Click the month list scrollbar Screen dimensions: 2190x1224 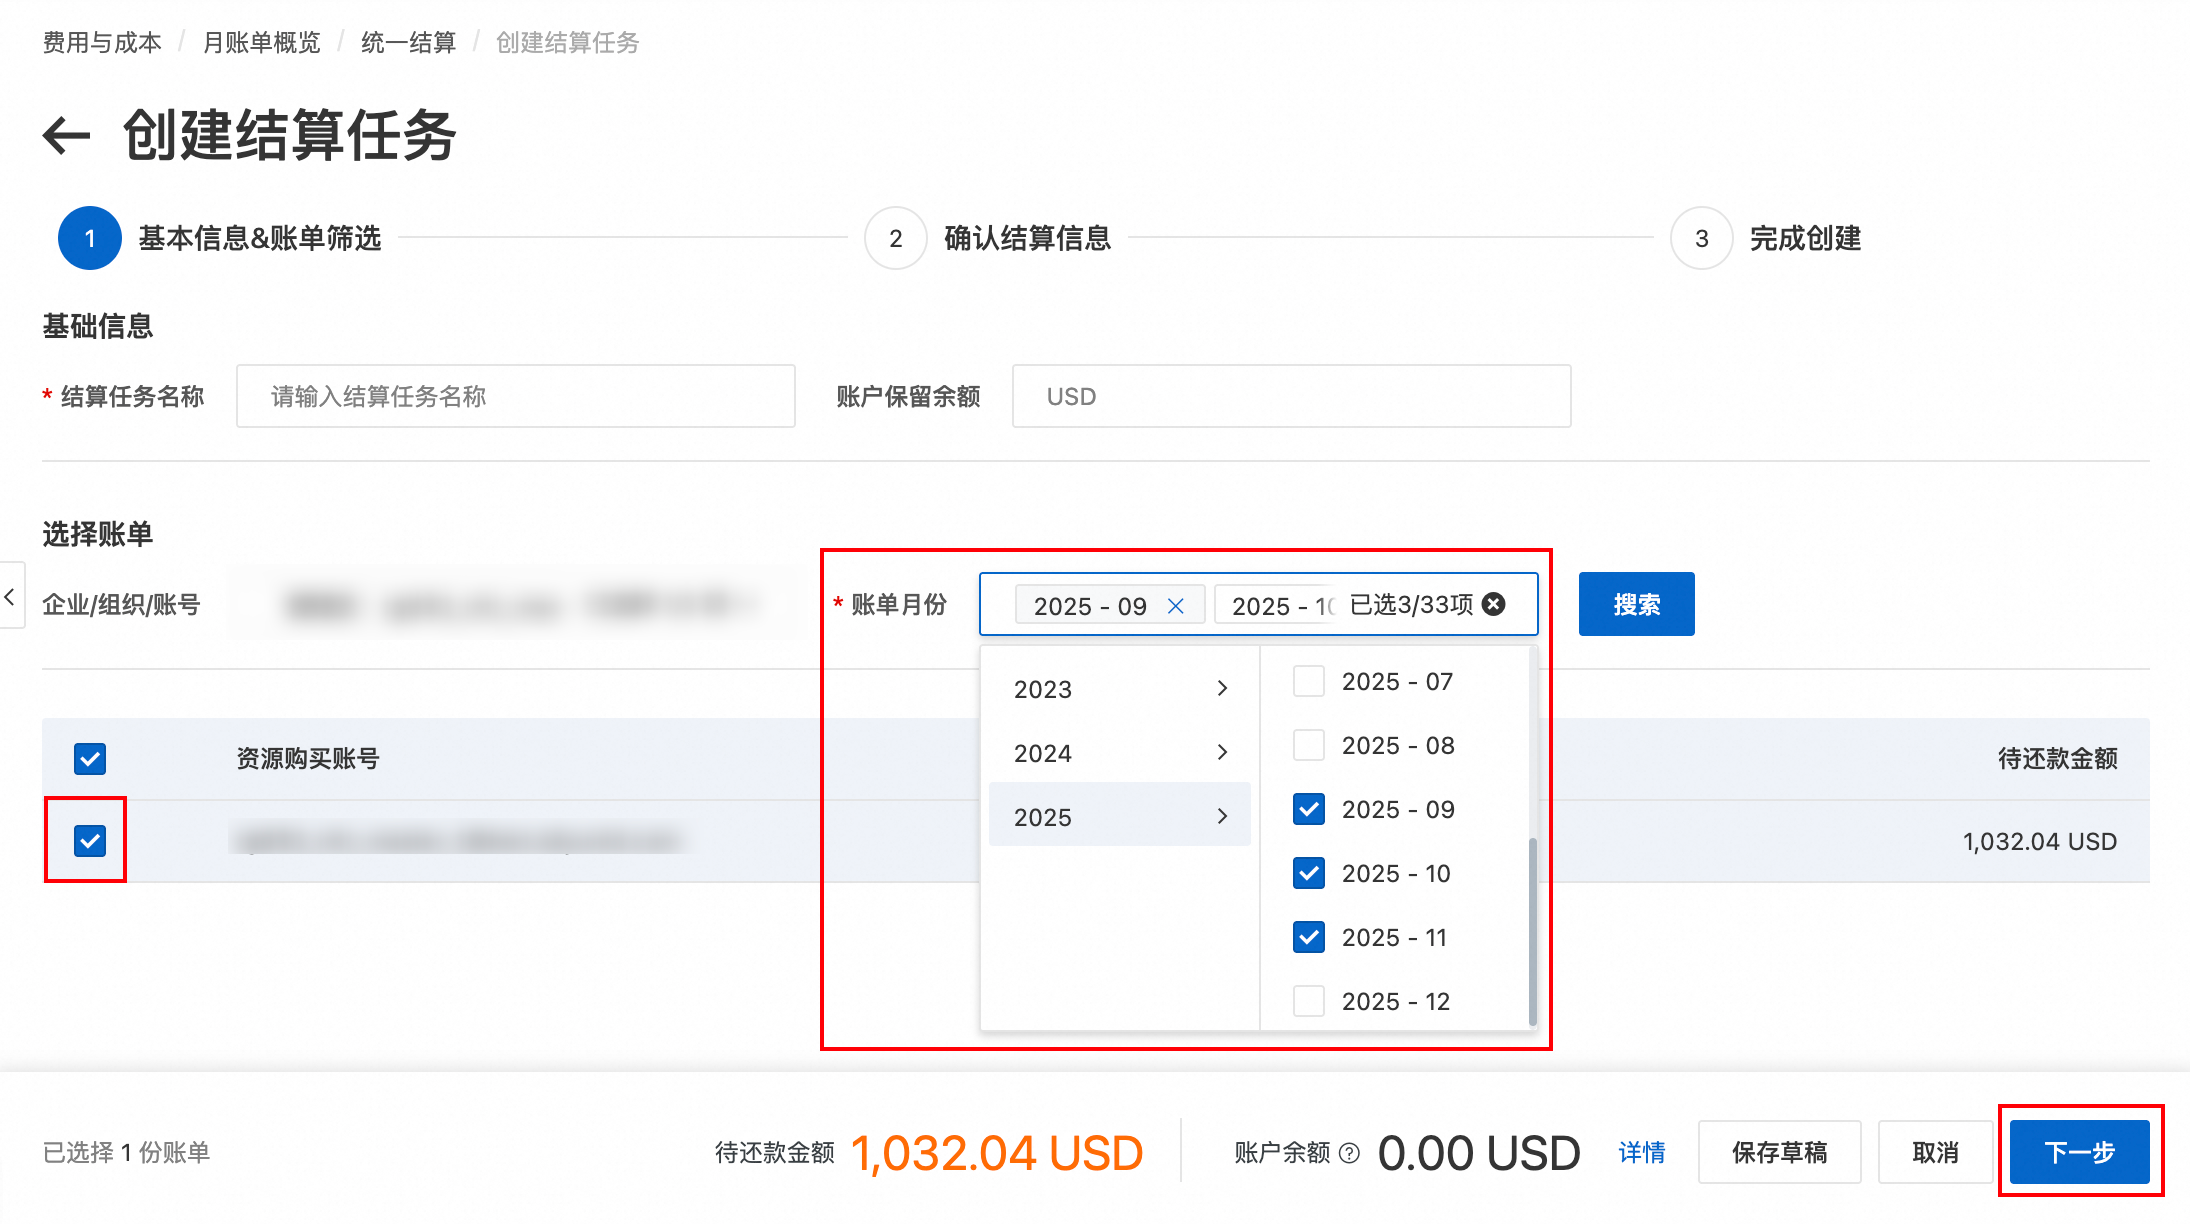tap(1532, 930)
